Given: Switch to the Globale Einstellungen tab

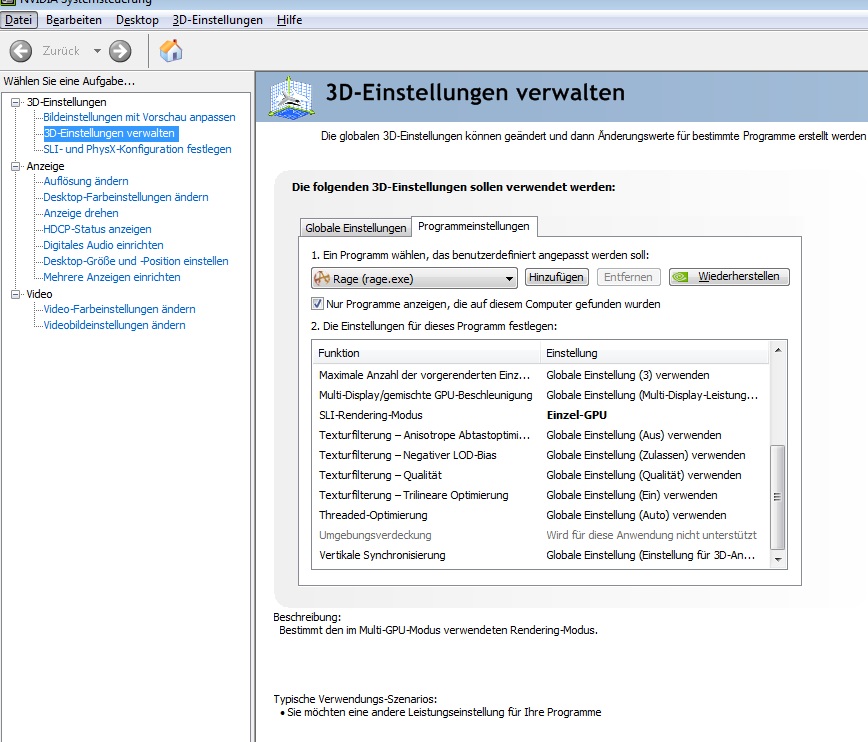Looking at the screenshot, I should pyautogui.click(x=355, y=228).
